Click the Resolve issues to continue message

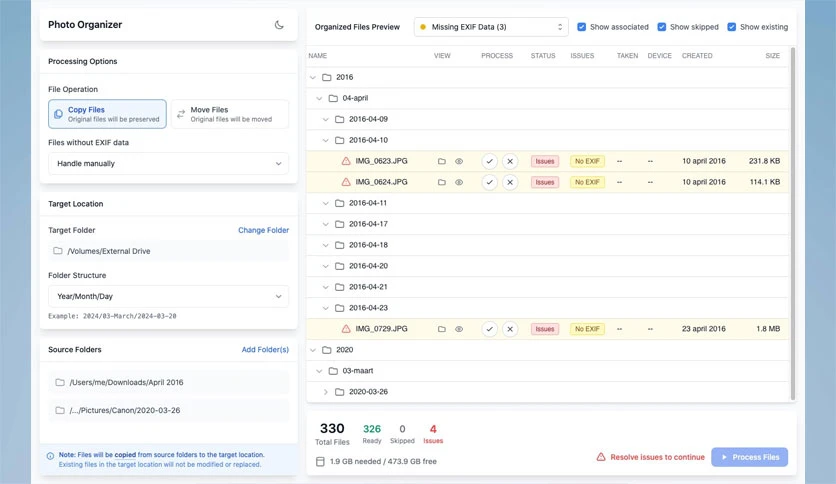(657, 457)
